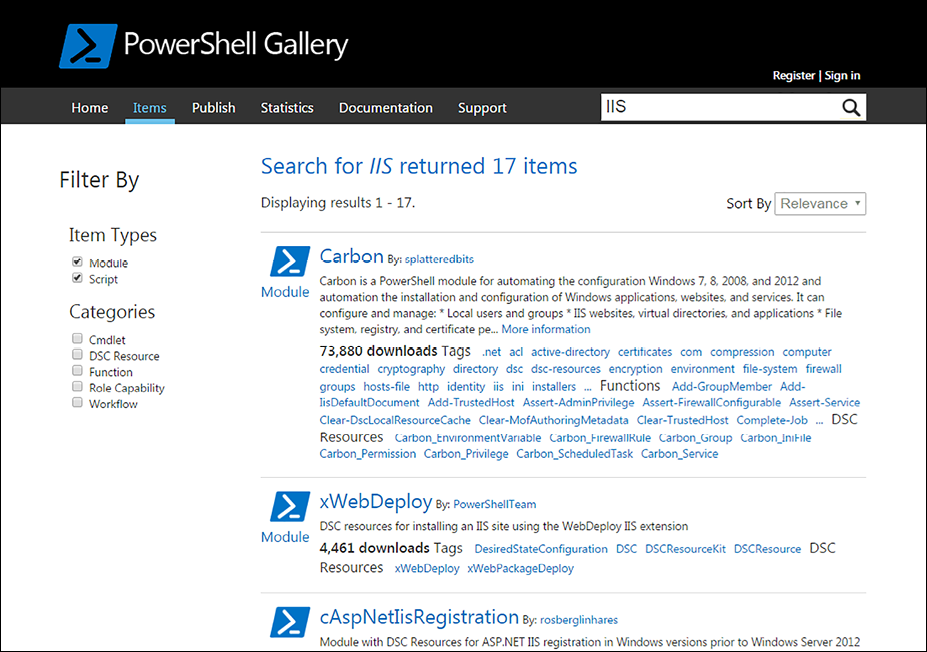Open the Carbon_ScheduledTask resource link

click(574, 454)
